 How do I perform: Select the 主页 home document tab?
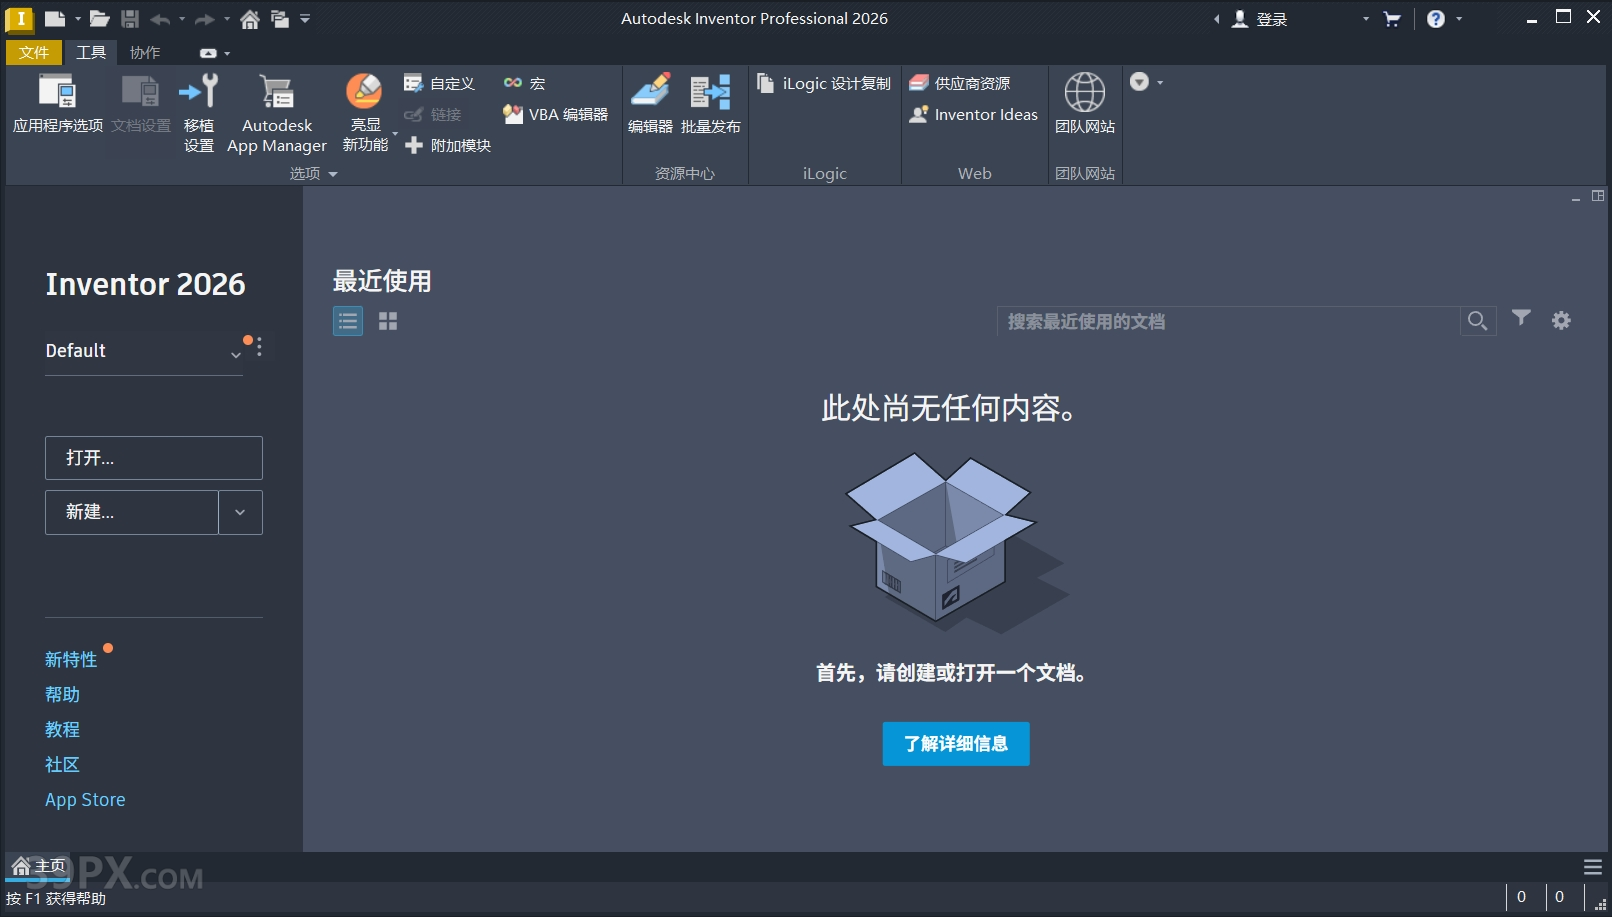pos(39,866)
